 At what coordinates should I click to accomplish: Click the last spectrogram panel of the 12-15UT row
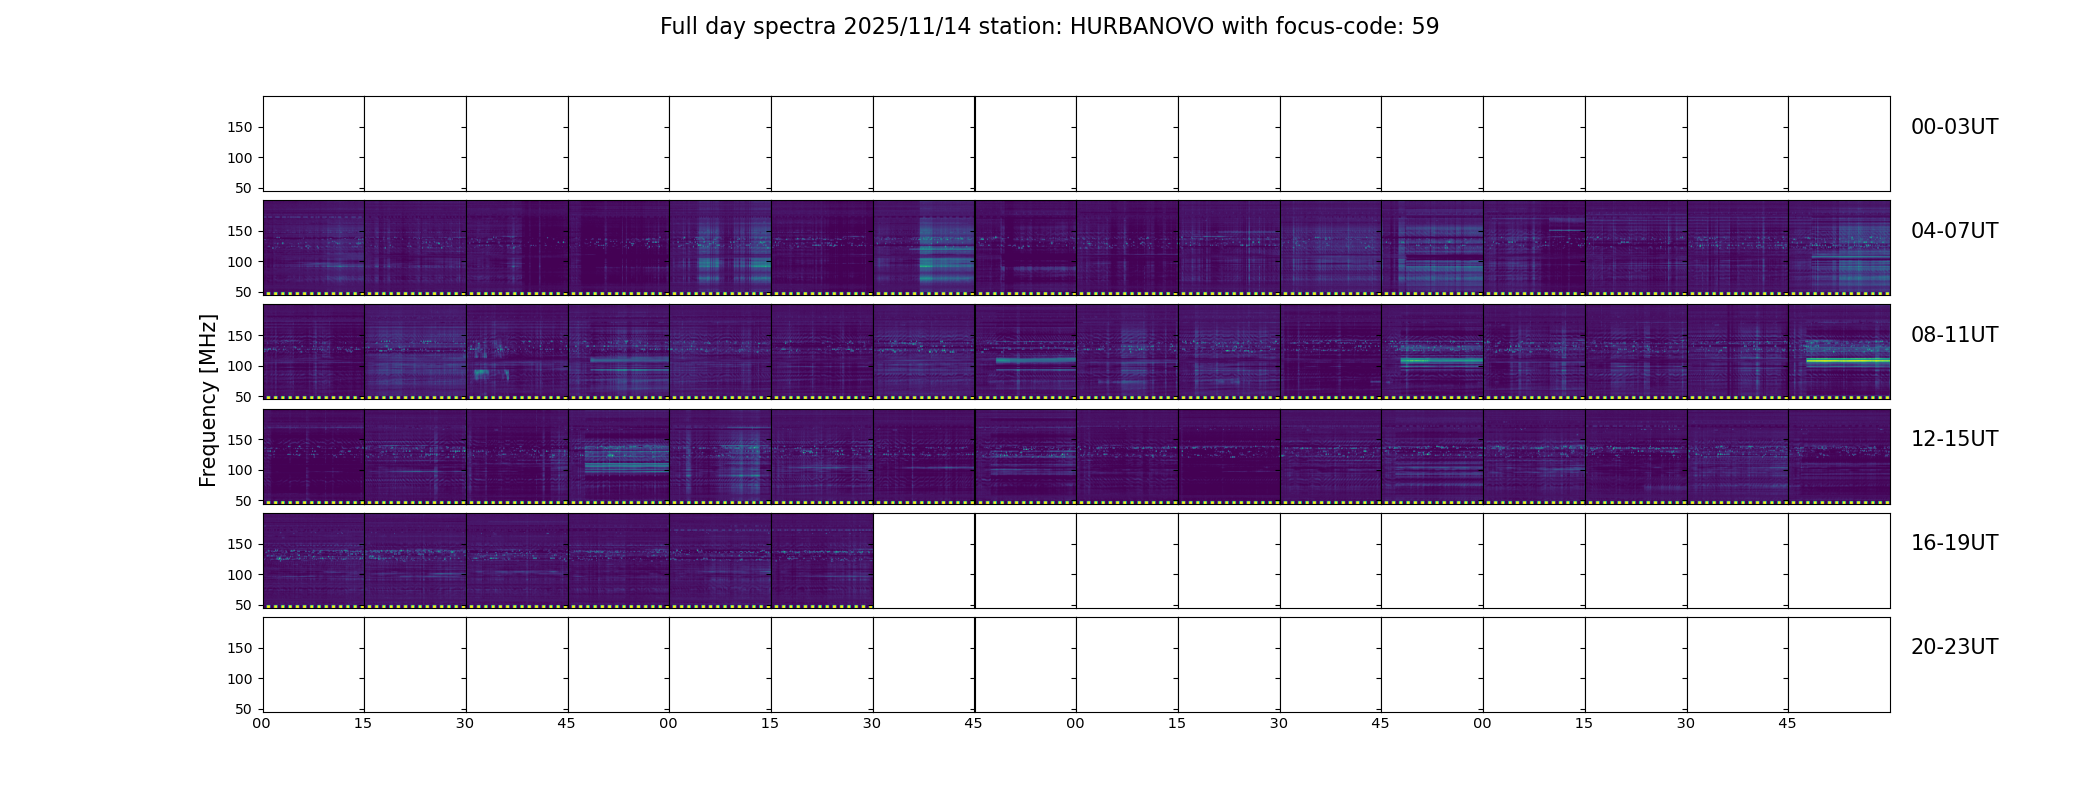(1839, 456)
